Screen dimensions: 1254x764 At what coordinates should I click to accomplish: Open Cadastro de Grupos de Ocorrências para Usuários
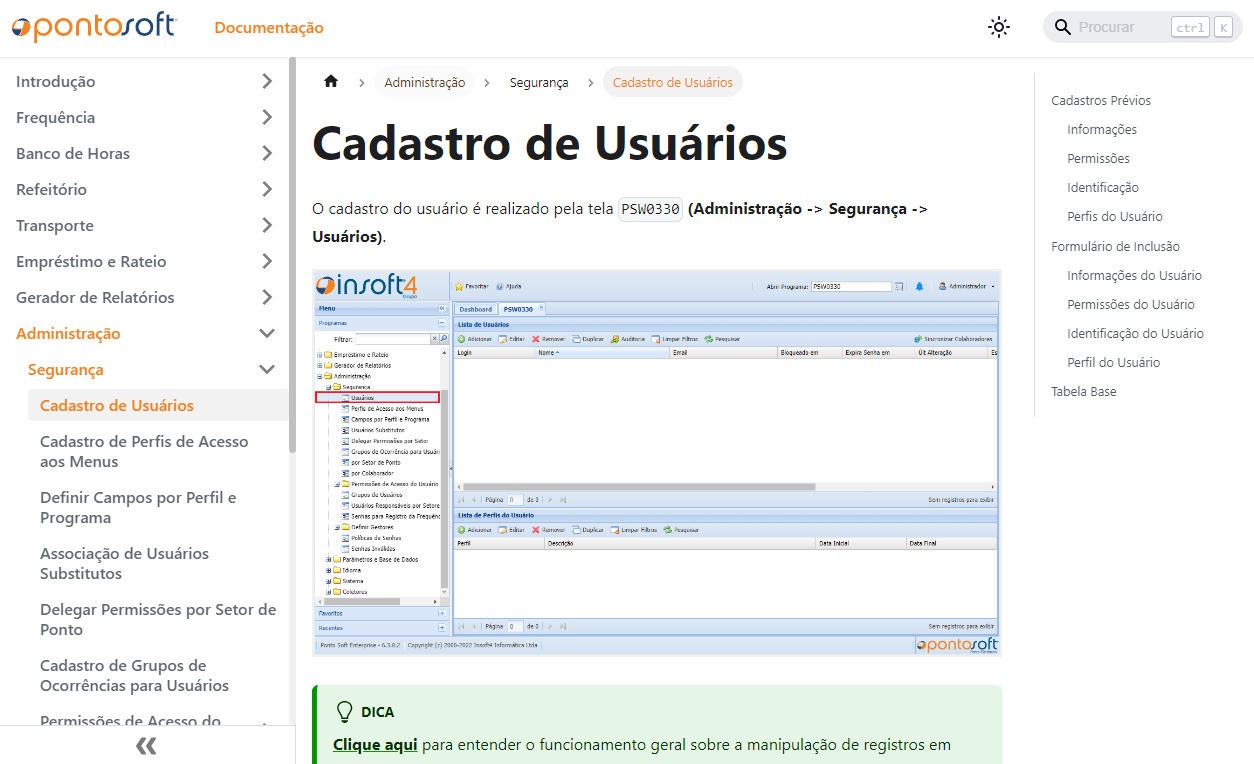pyautogui.click(x=158, y=676)
